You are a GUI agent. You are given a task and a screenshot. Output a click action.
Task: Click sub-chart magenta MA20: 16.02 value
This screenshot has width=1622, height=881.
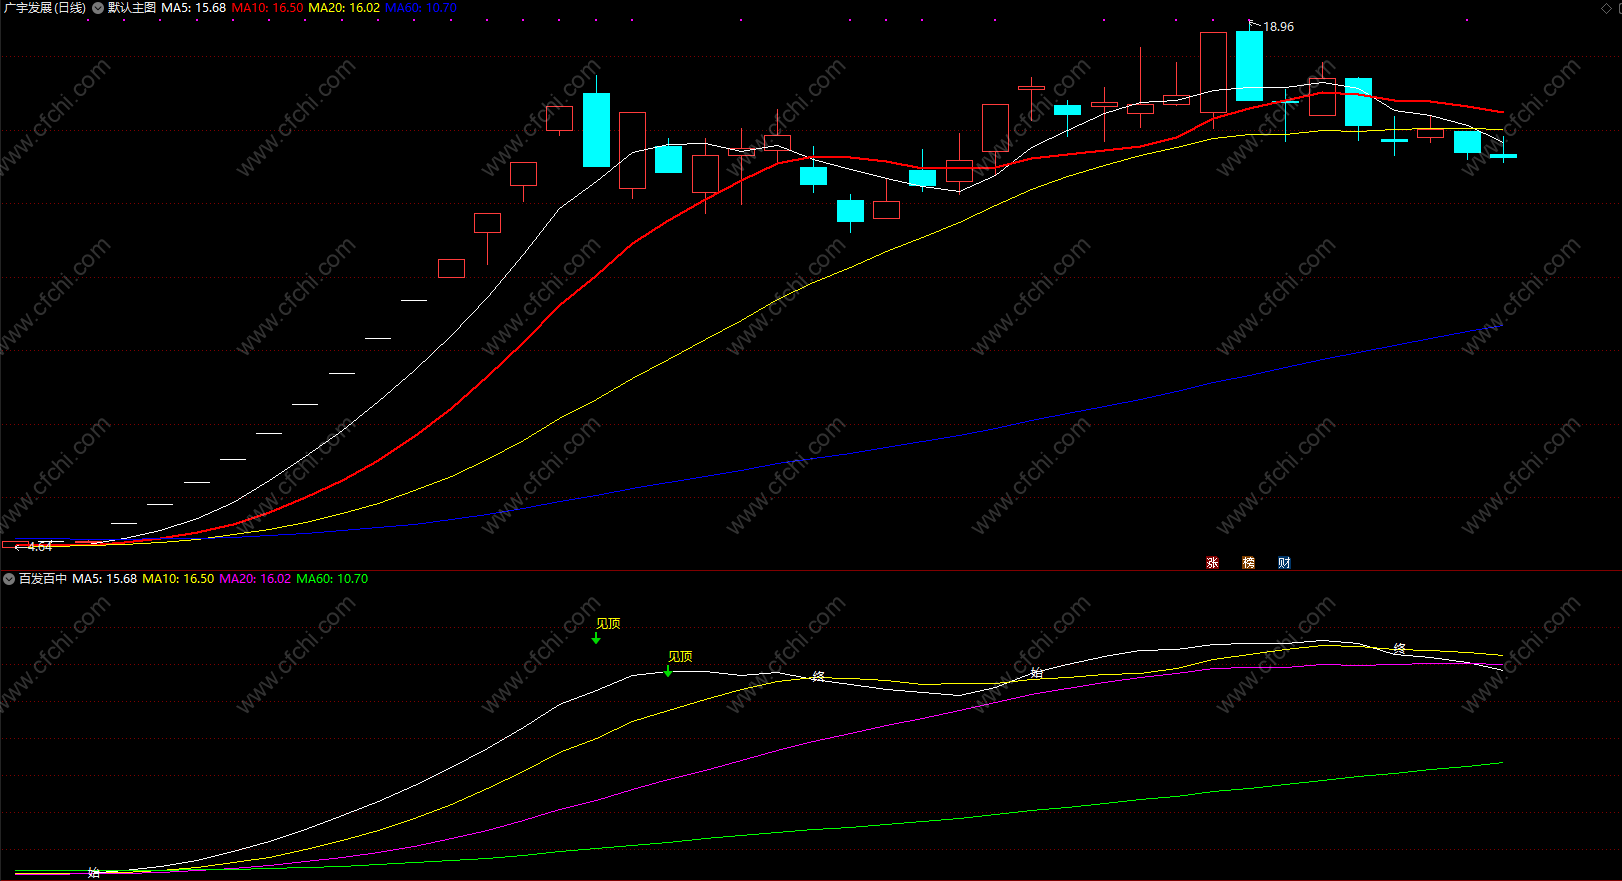255,579
